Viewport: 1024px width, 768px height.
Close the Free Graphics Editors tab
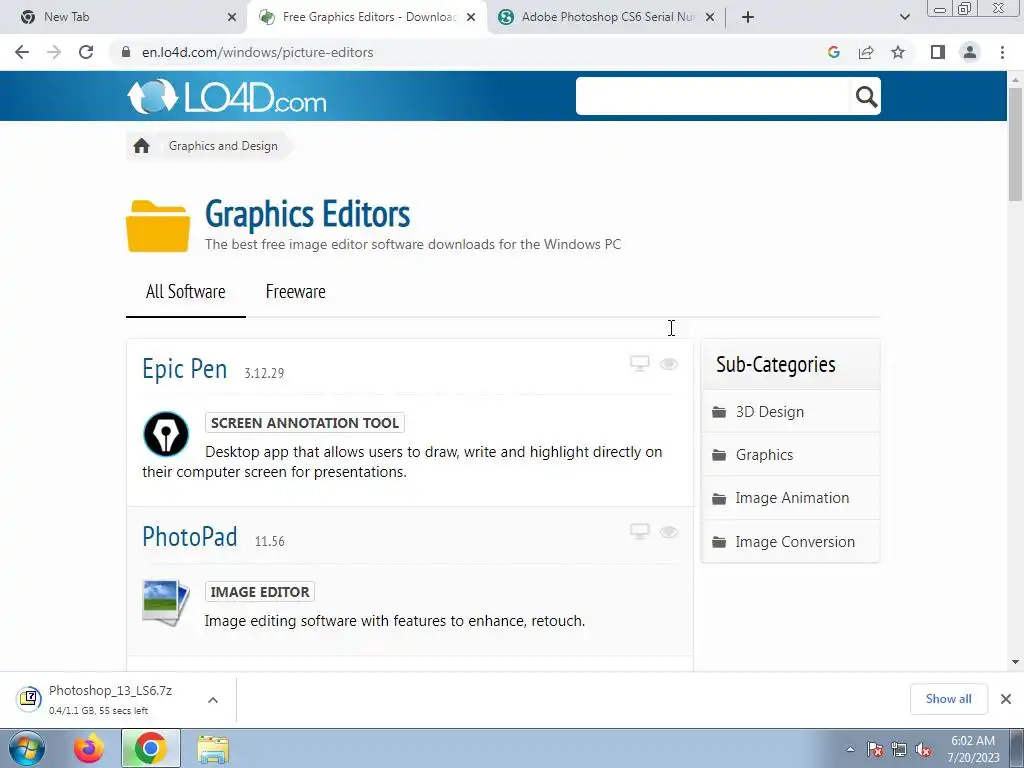[471, 17]
